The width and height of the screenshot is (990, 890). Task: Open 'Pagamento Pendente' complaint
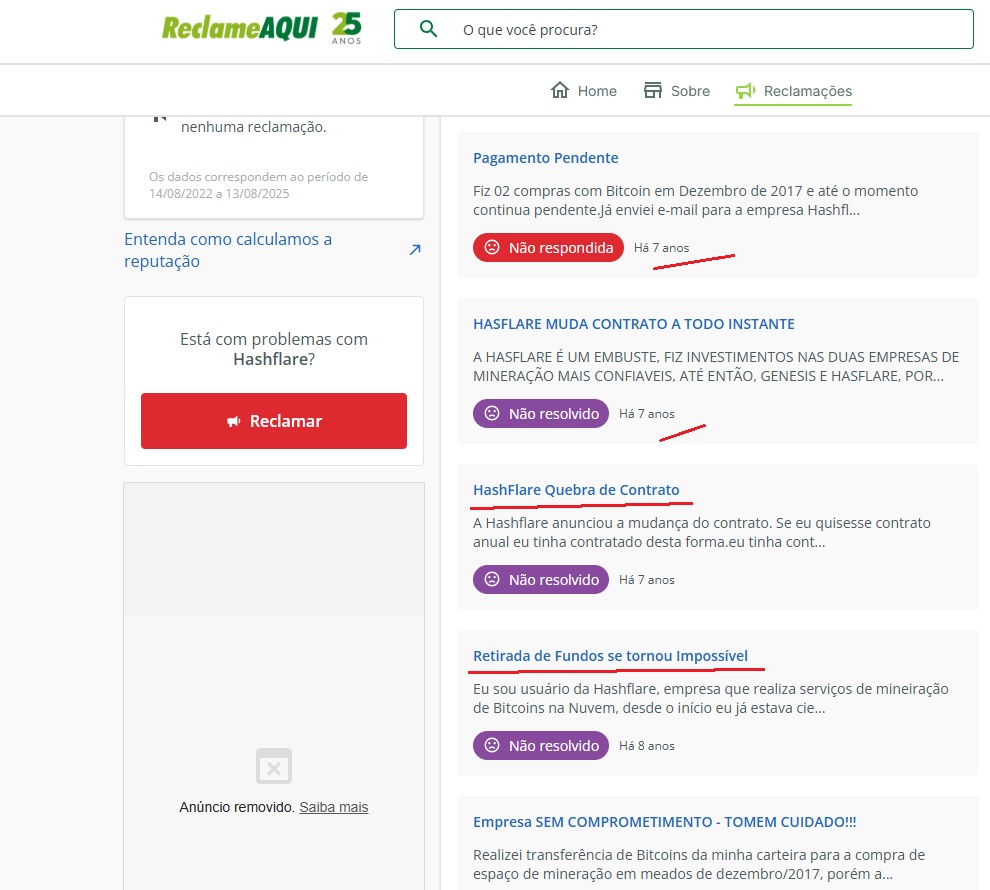(546, 158)
